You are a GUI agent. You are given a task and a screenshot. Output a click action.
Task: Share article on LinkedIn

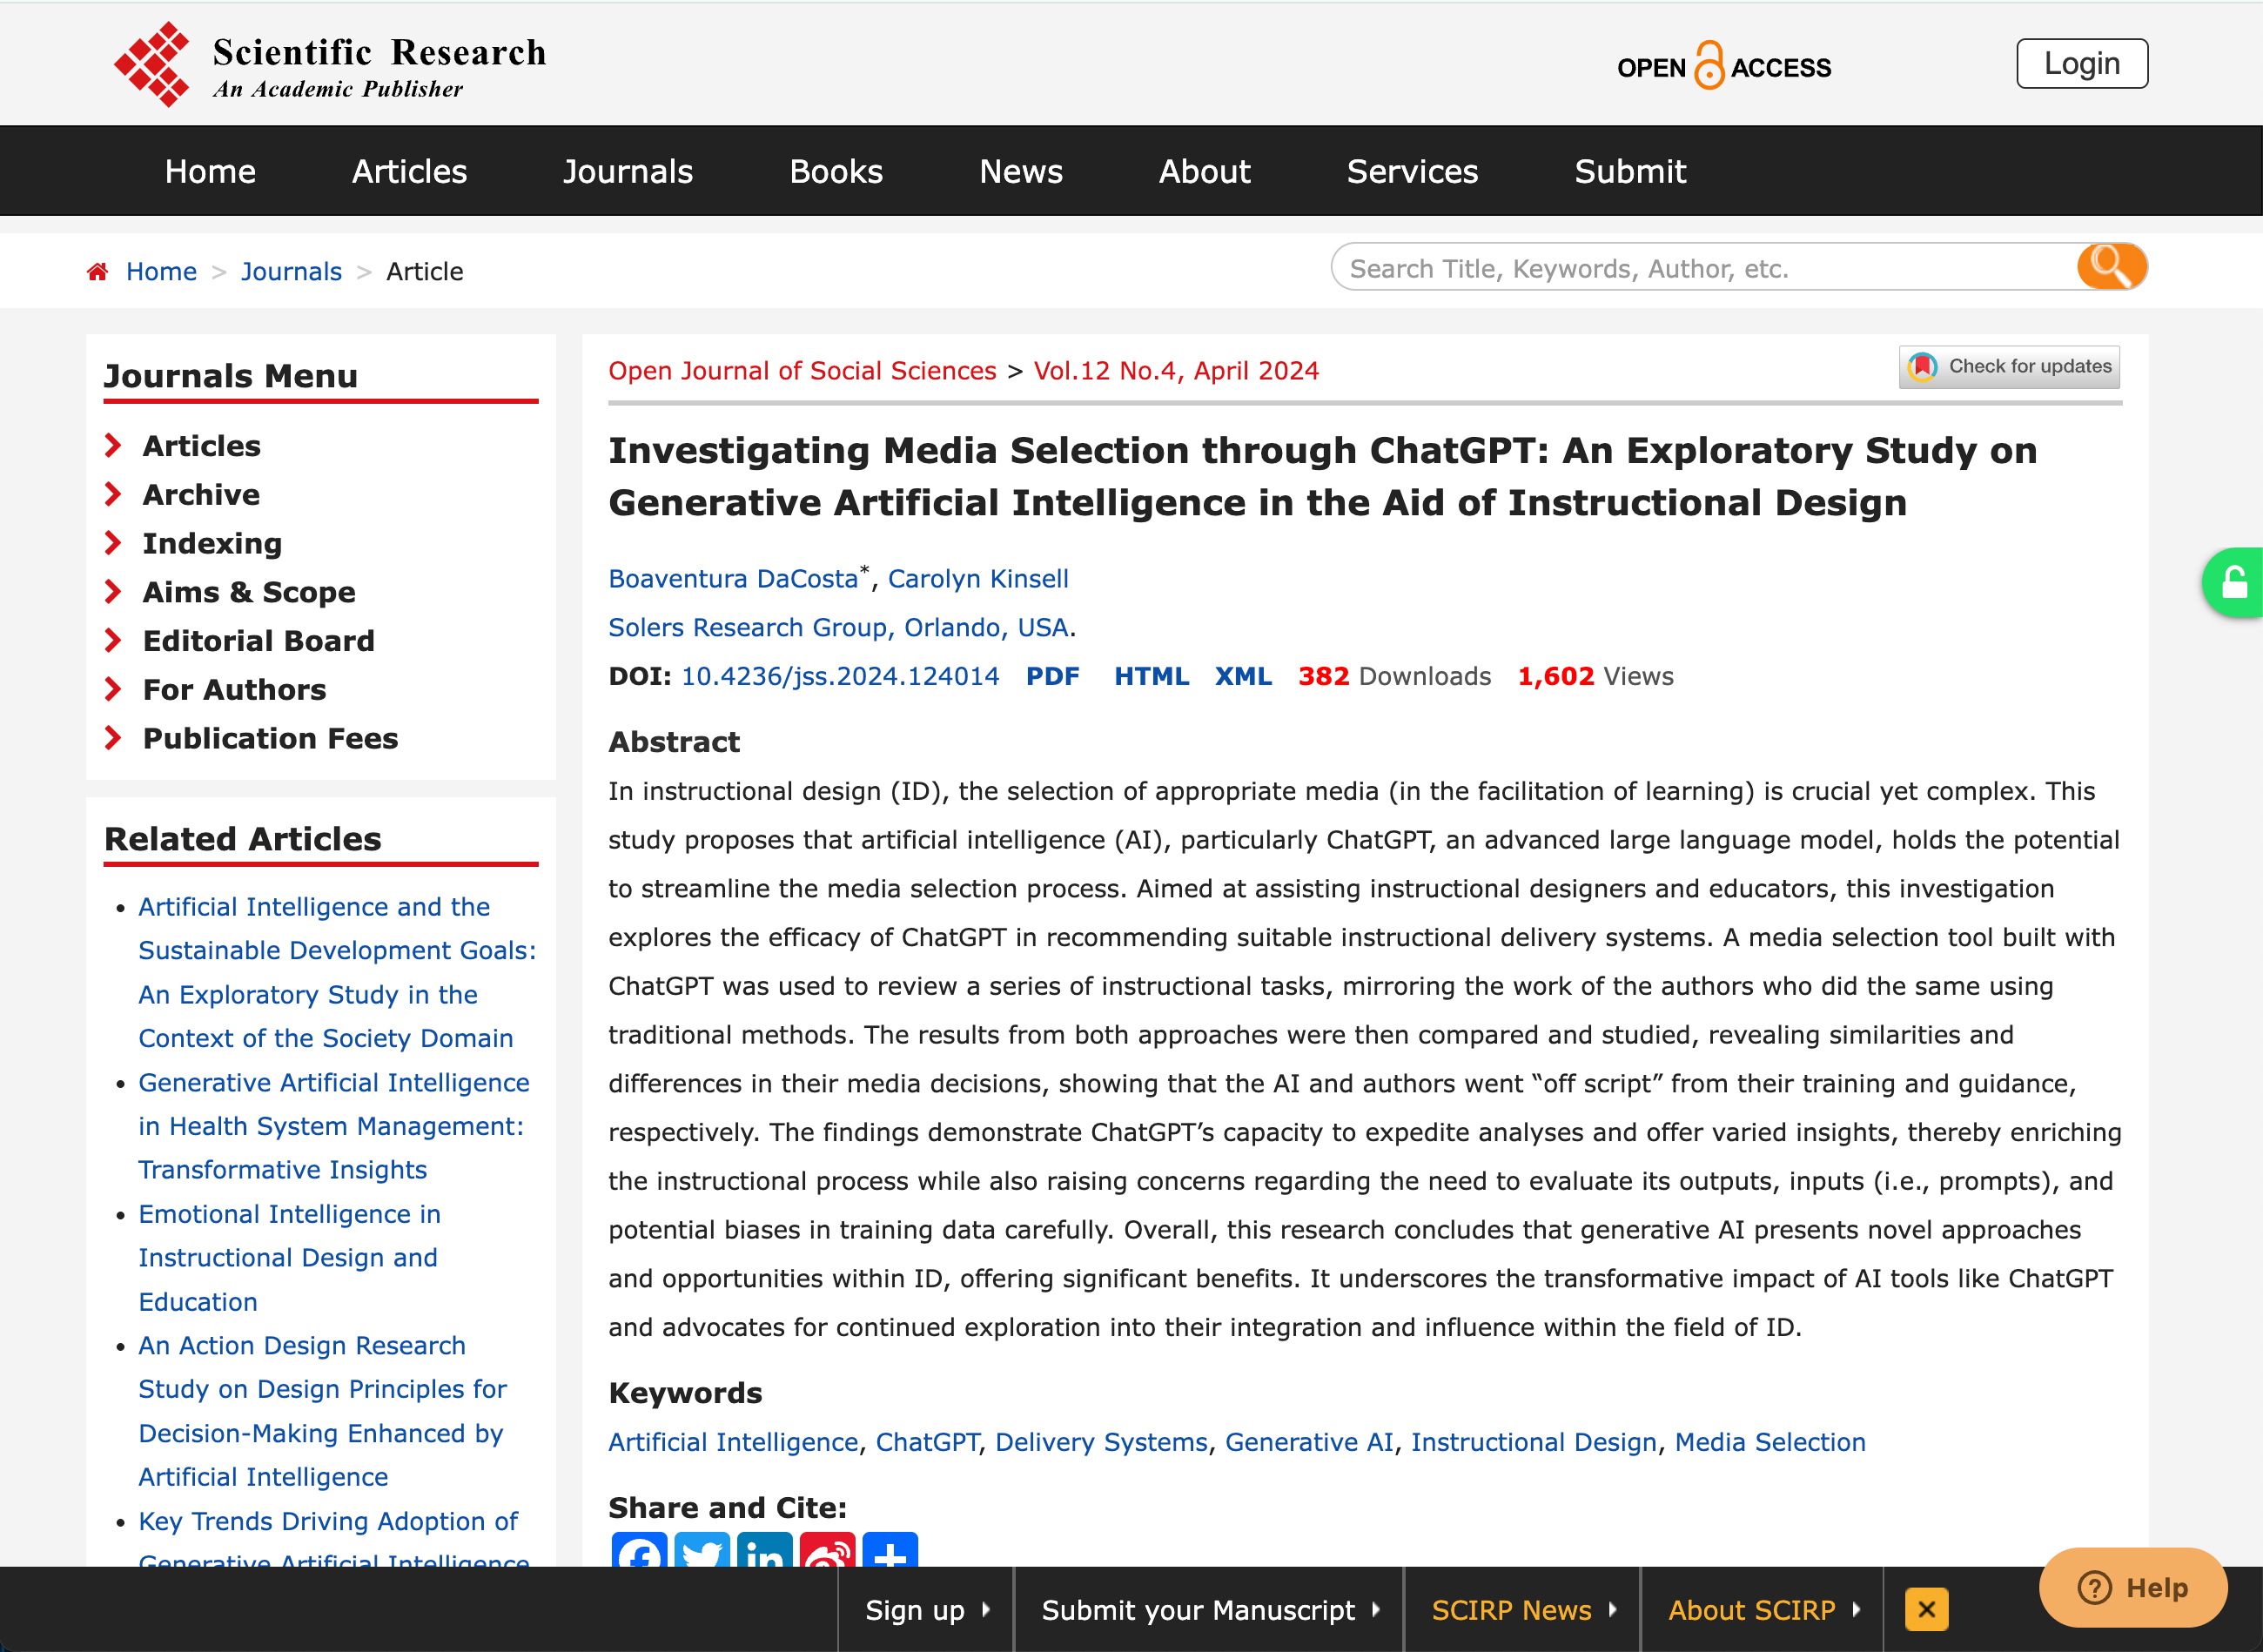(x=765, y=1550)
